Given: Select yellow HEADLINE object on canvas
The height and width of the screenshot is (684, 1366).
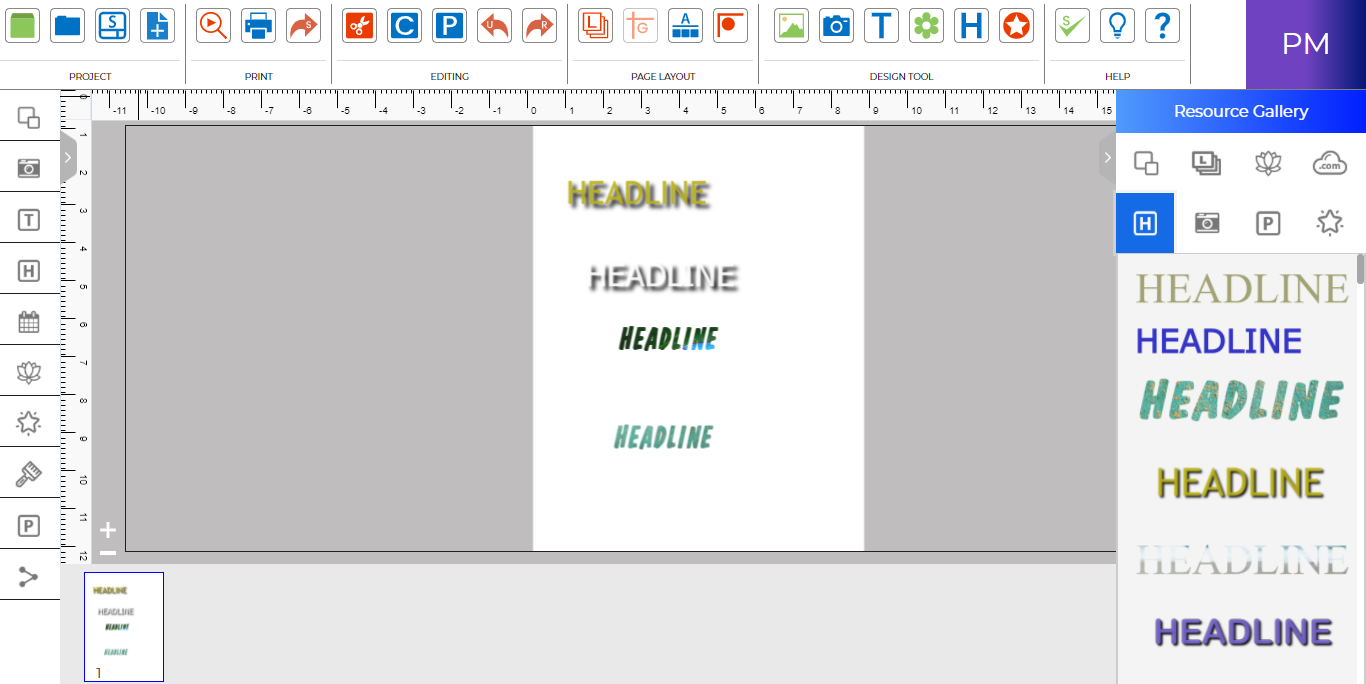Looking at the screenshot, I should (x=639, y=195).
